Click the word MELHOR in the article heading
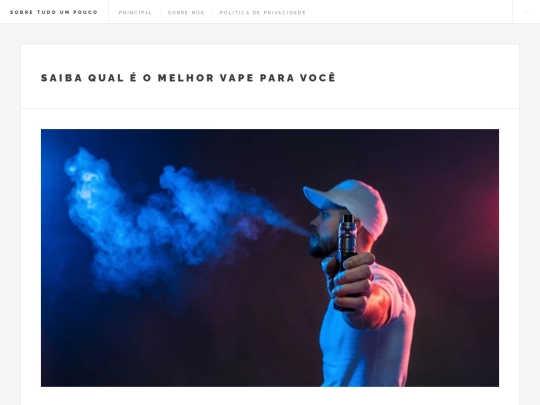 pos(186,78)
